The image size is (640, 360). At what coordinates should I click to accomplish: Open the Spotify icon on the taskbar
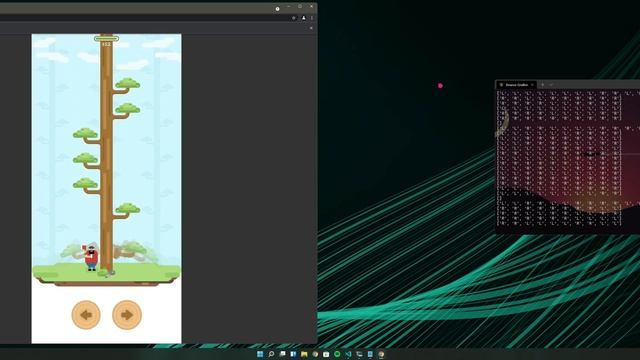tap(337, 354)
